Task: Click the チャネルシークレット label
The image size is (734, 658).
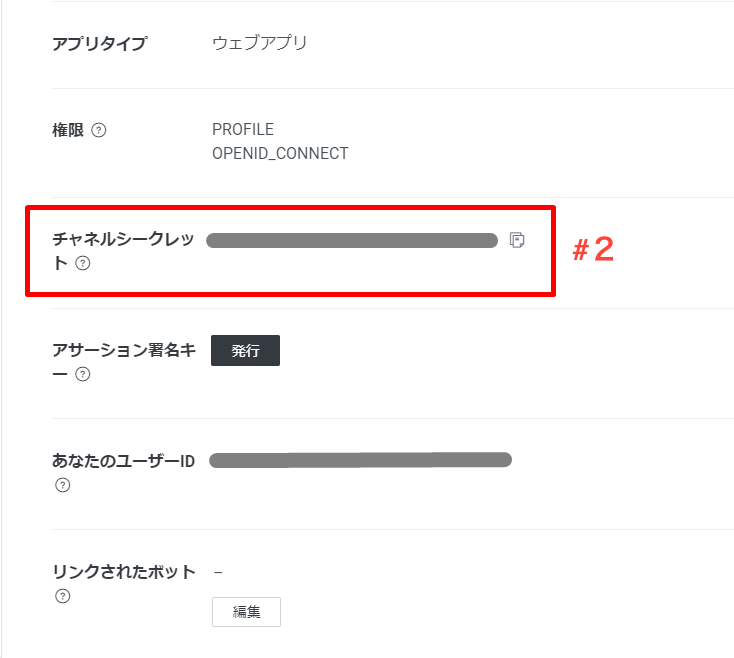Action: point(122,240)
